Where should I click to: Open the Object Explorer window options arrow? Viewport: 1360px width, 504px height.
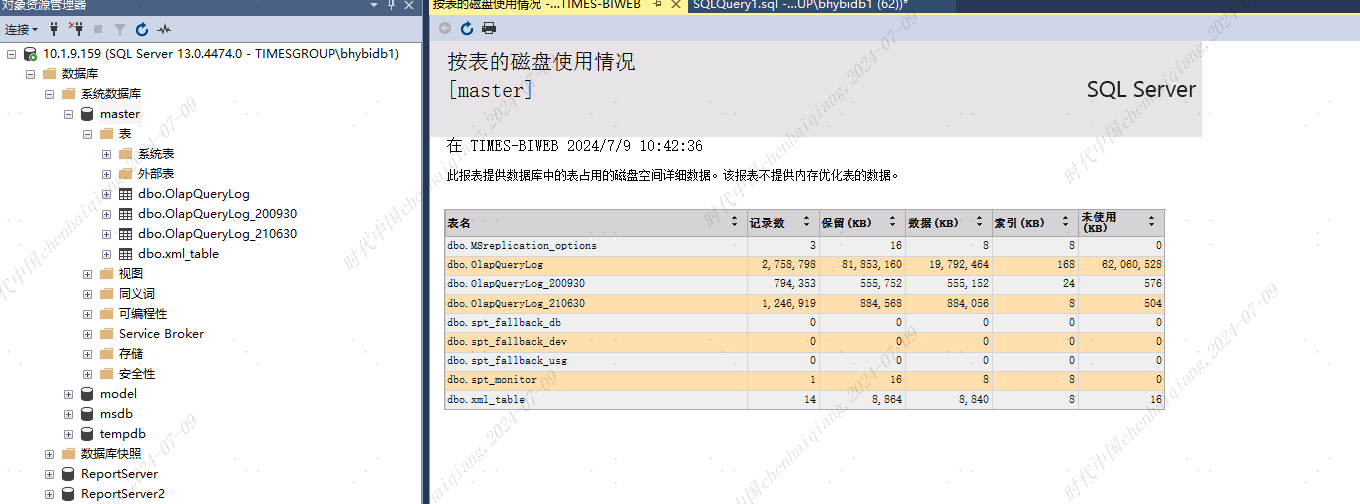(376, 5)
